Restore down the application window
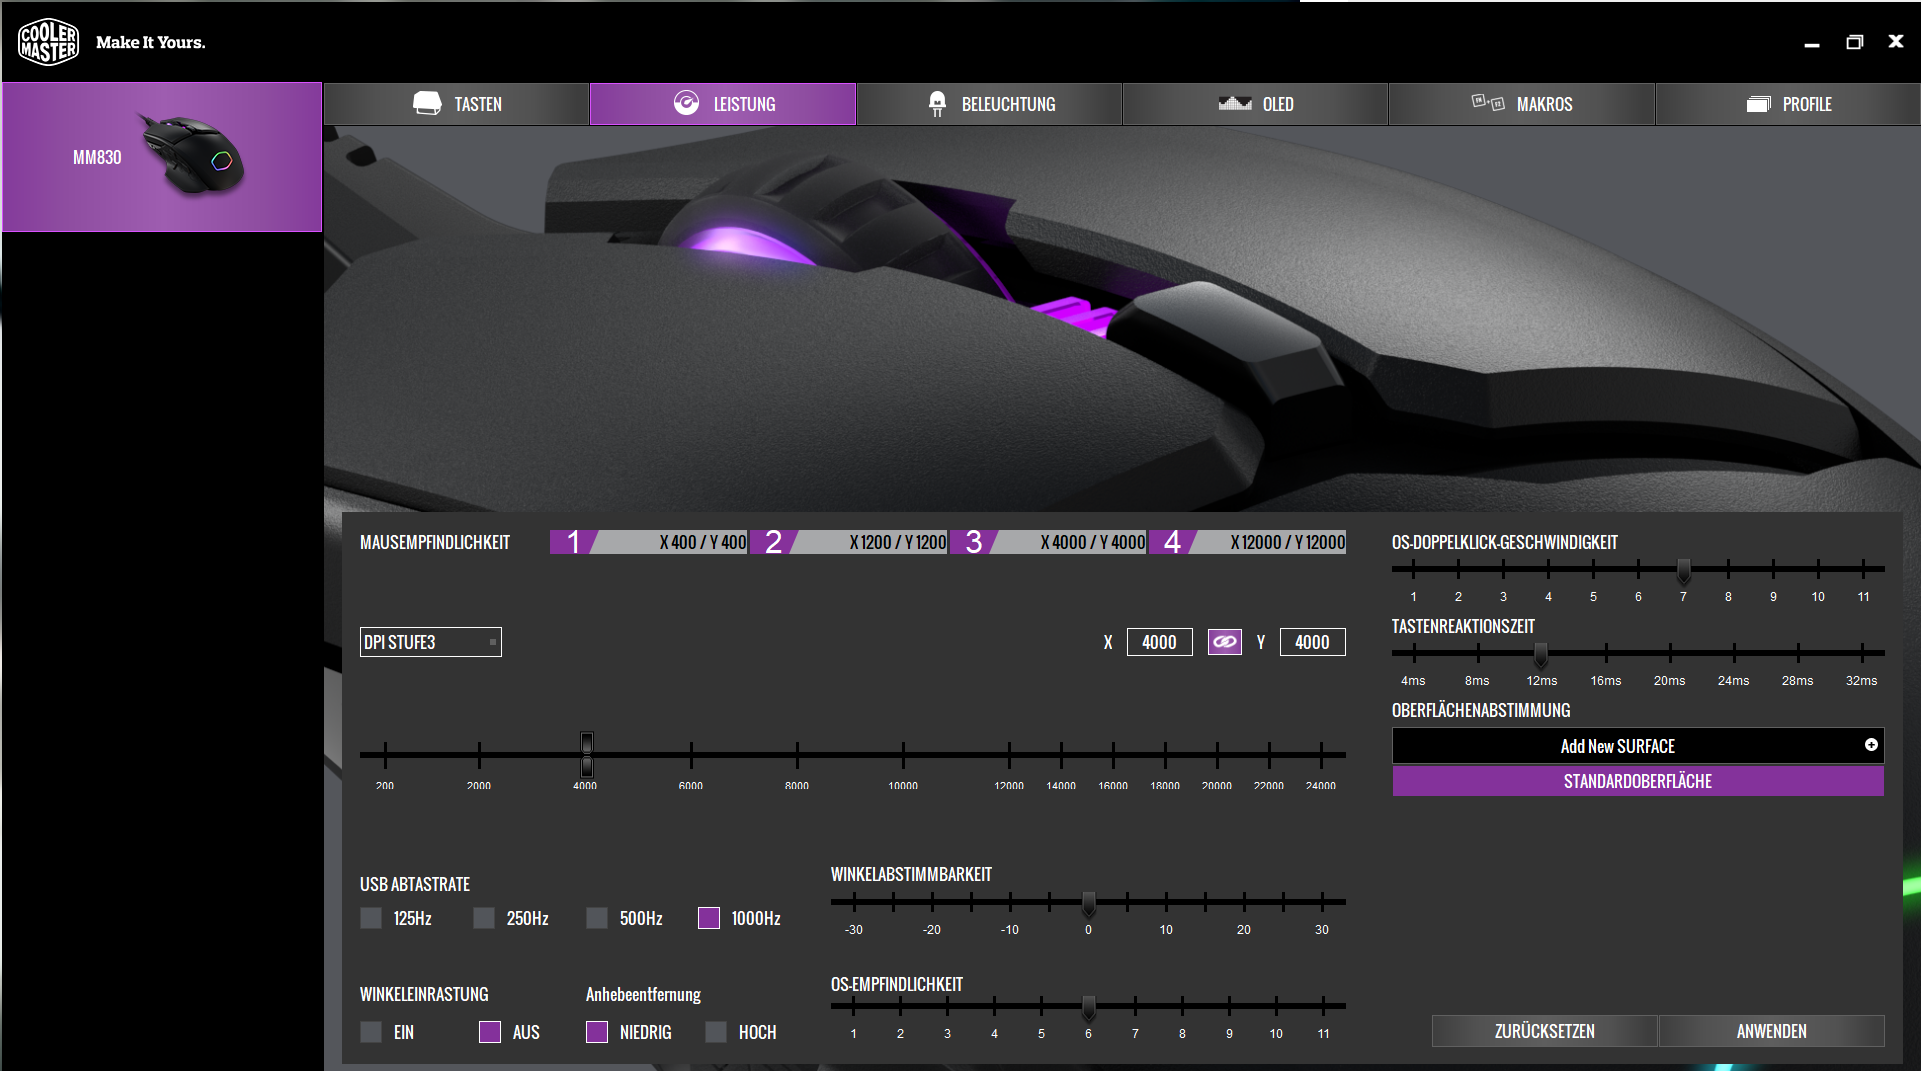Image resolution: width=1921 pixels, height=1071 pixels. 1854,42
